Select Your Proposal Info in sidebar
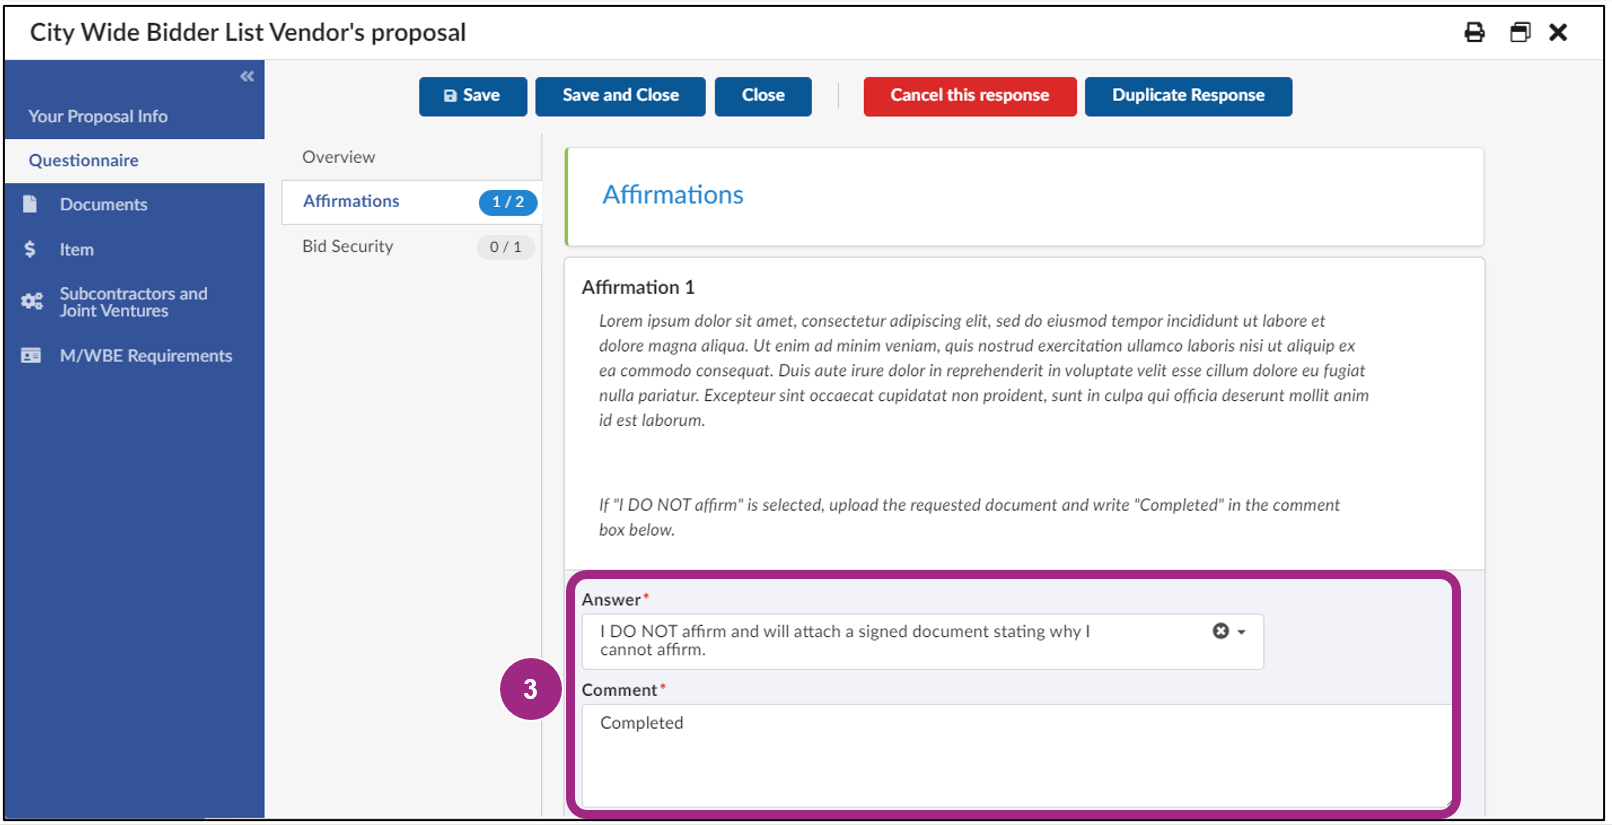Image resolution: width=1612 pixels, height=825 pixels. point(98,116)
